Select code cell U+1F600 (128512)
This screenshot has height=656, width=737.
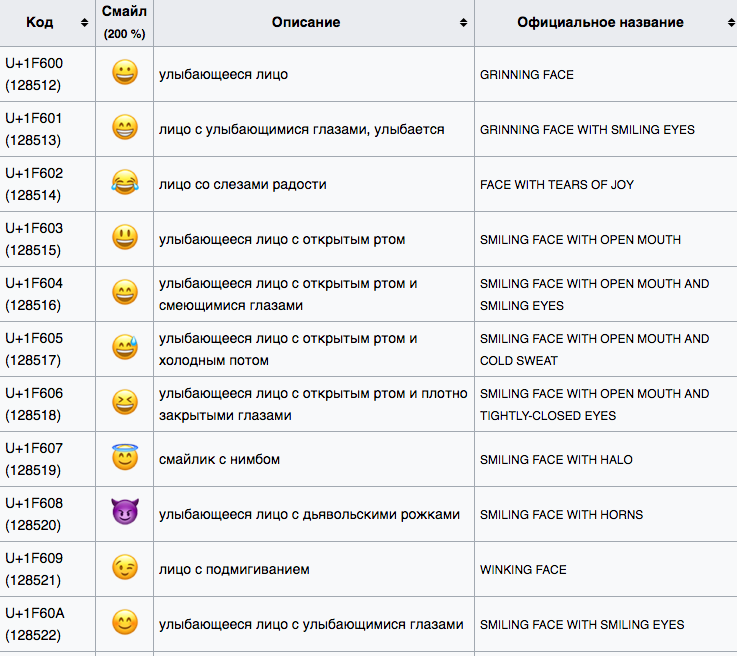tap(47, 74)
